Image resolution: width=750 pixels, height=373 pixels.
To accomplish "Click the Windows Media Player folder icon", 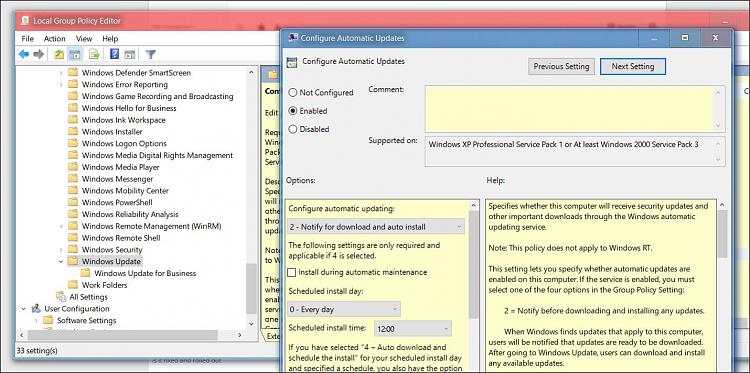I will (x=73, y=167).
